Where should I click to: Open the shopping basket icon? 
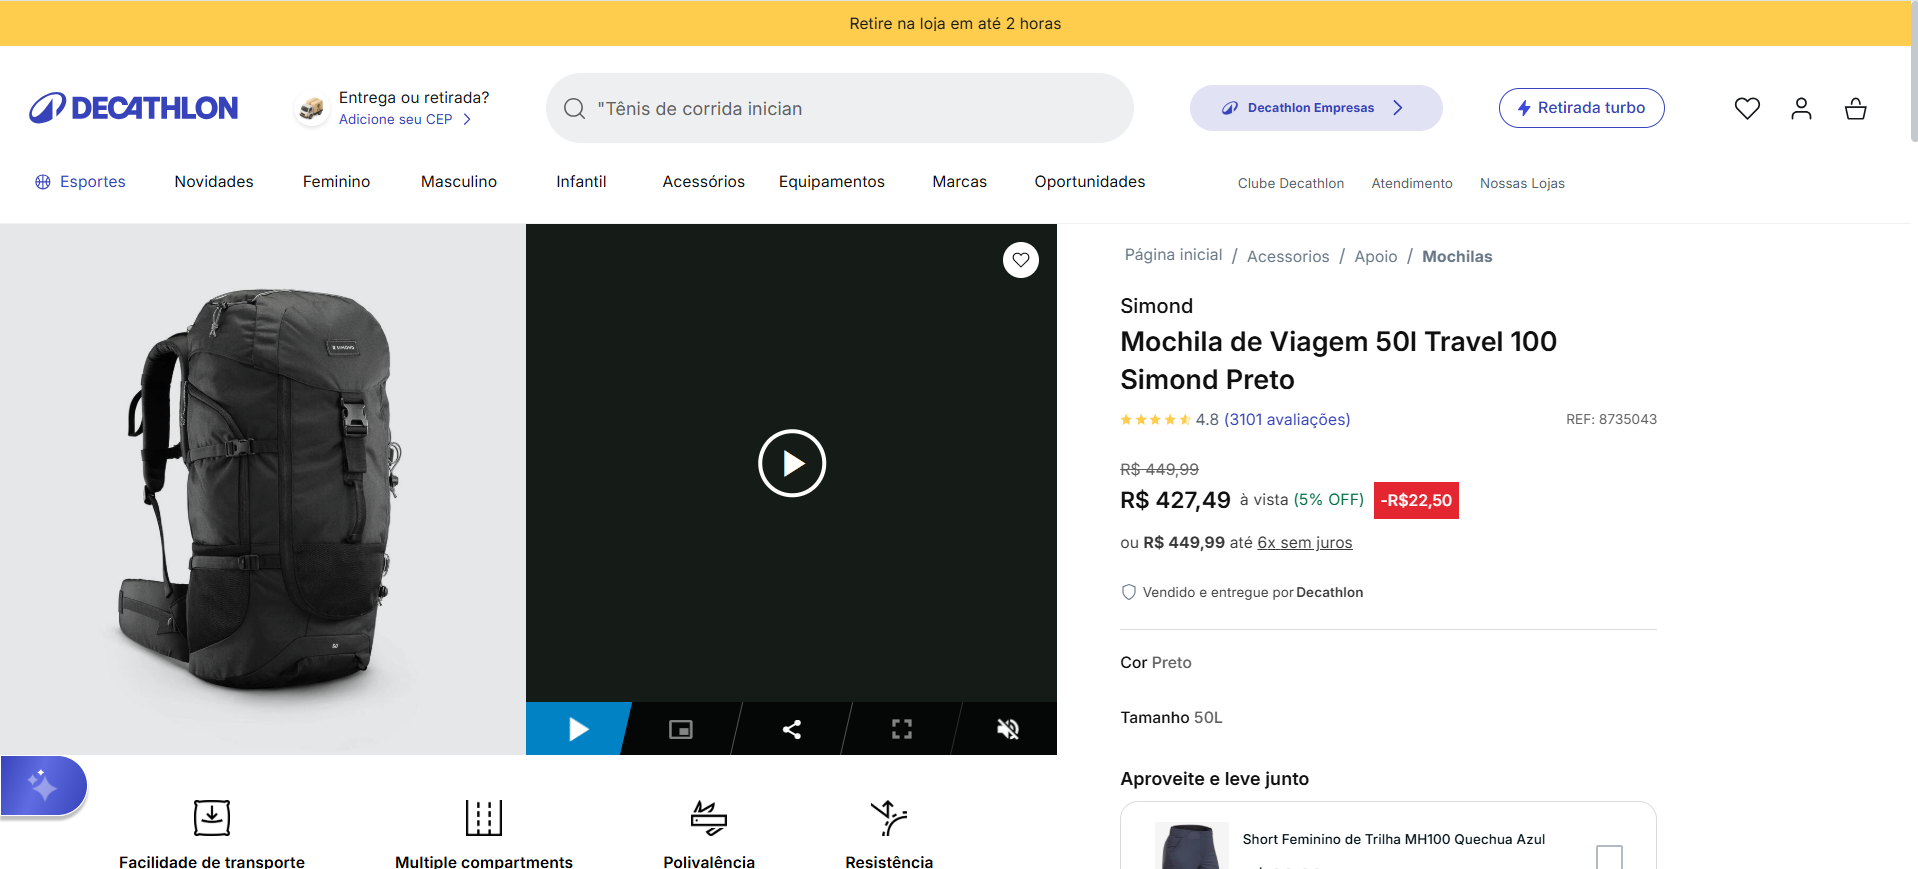(1855, 108)
